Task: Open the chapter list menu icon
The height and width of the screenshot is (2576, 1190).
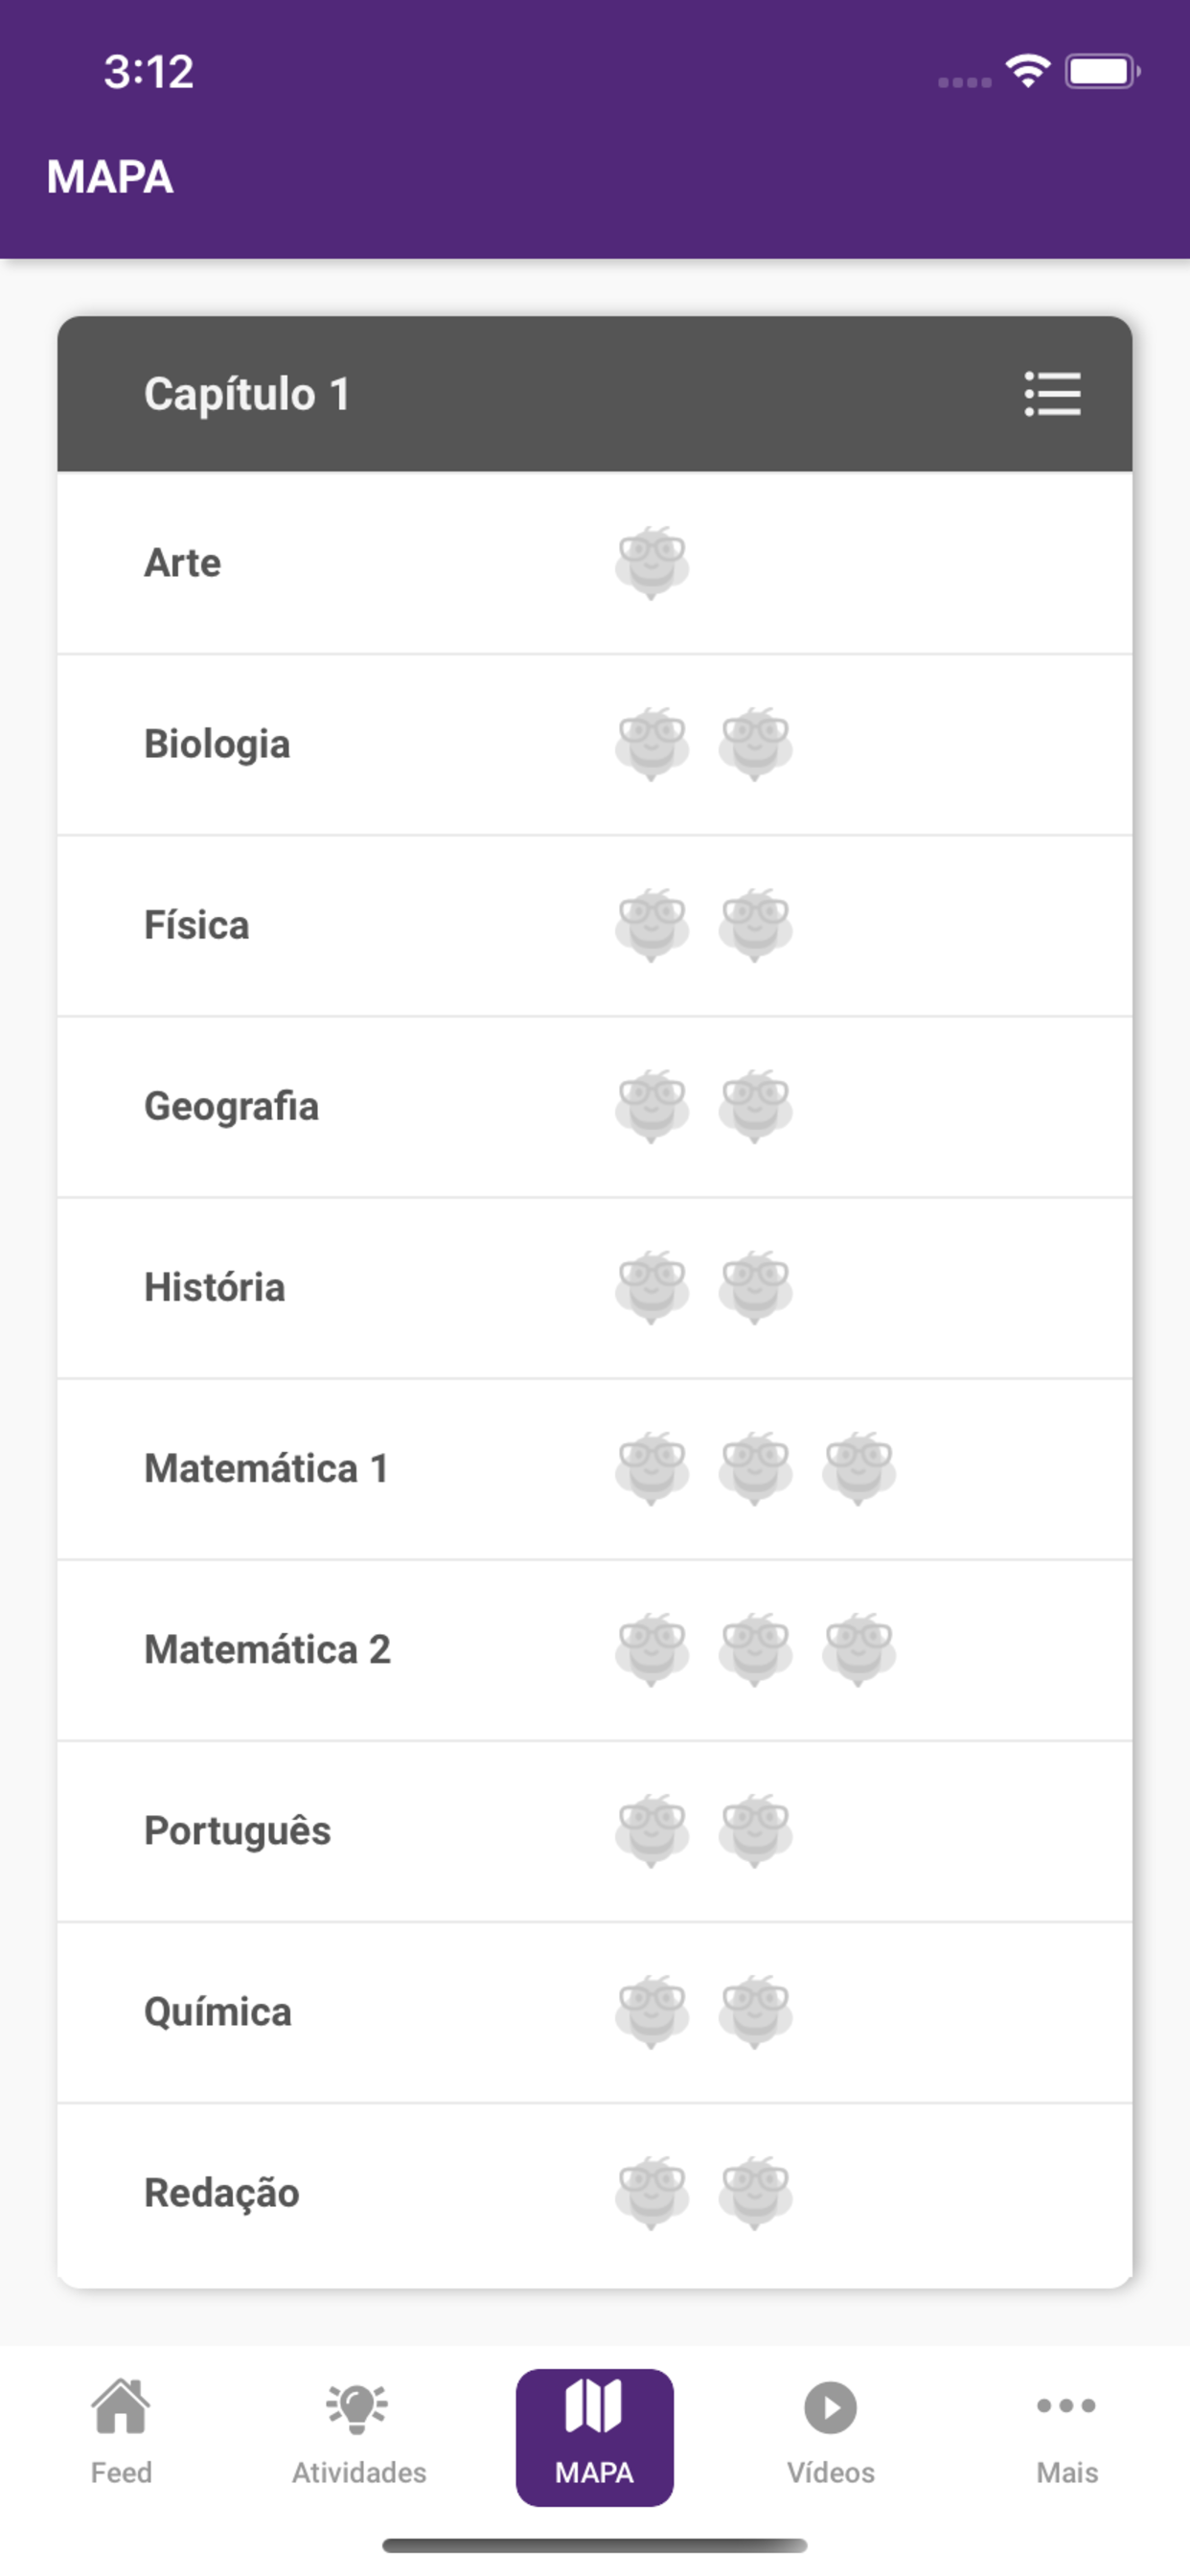Action: click(x=1052, y=394)
